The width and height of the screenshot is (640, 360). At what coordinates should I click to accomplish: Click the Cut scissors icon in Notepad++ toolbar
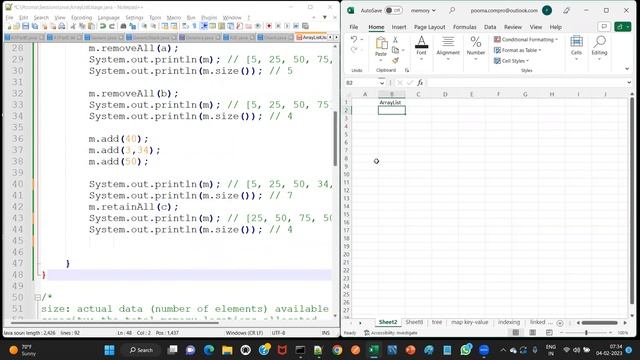pos(73,26)
